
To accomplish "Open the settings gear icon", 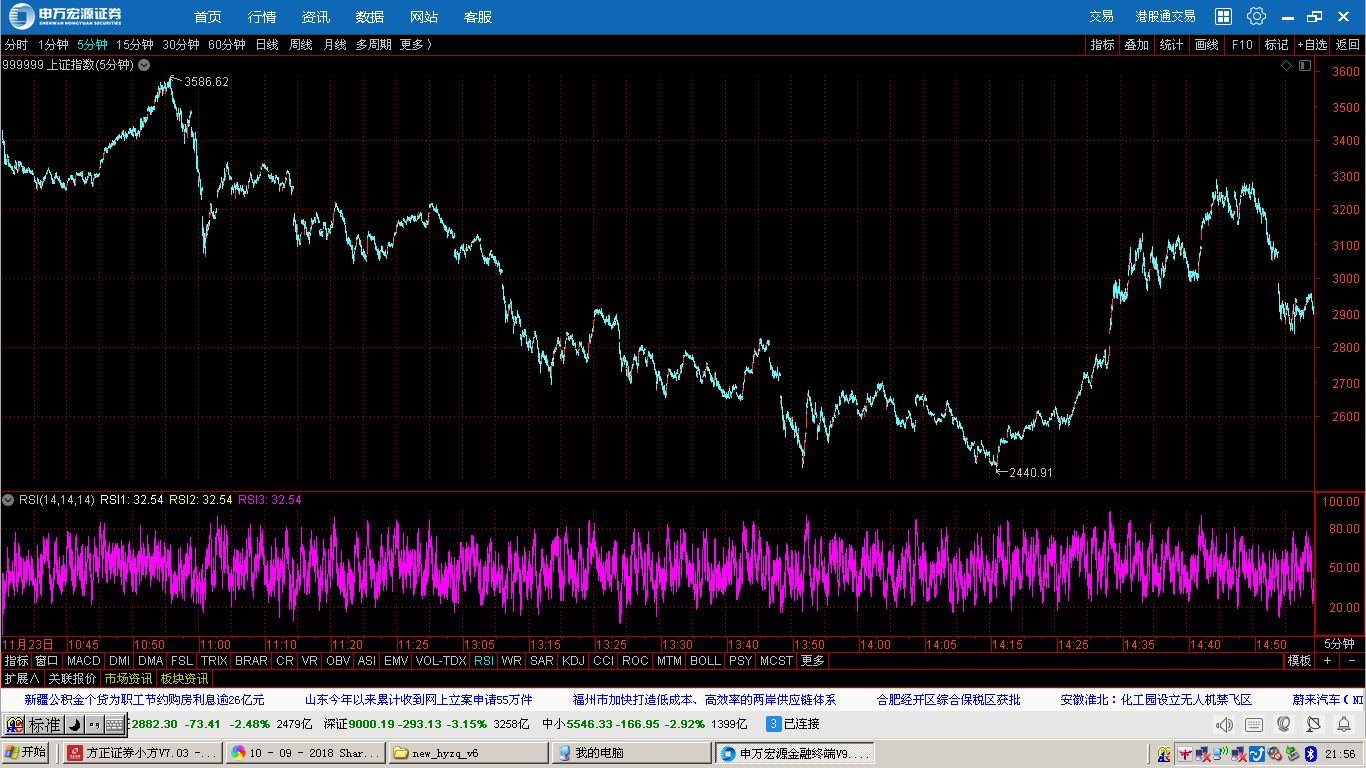I will pyautogui.click(x=1256, y=16).
